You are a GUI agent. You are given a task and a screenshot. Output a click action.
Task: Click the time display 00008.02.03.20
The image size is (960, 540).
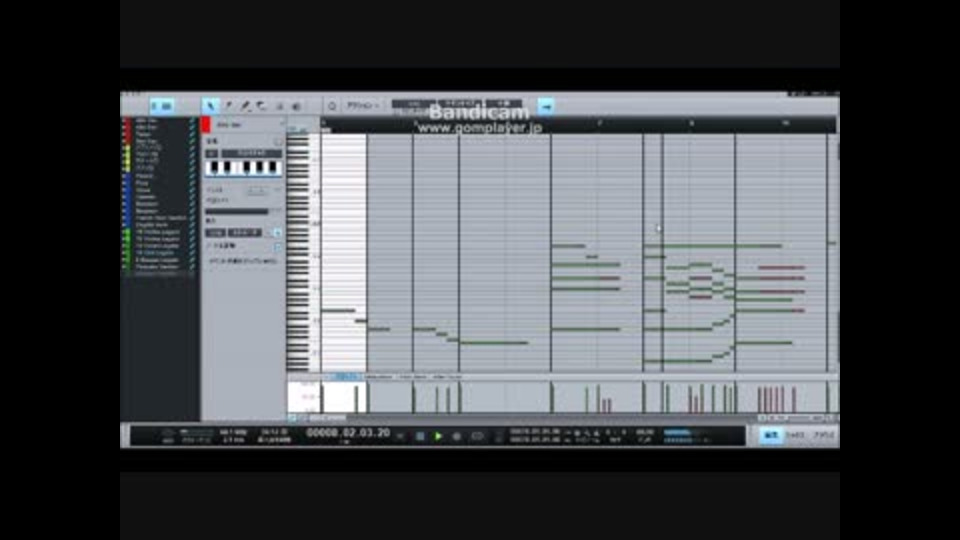point(348,433)
